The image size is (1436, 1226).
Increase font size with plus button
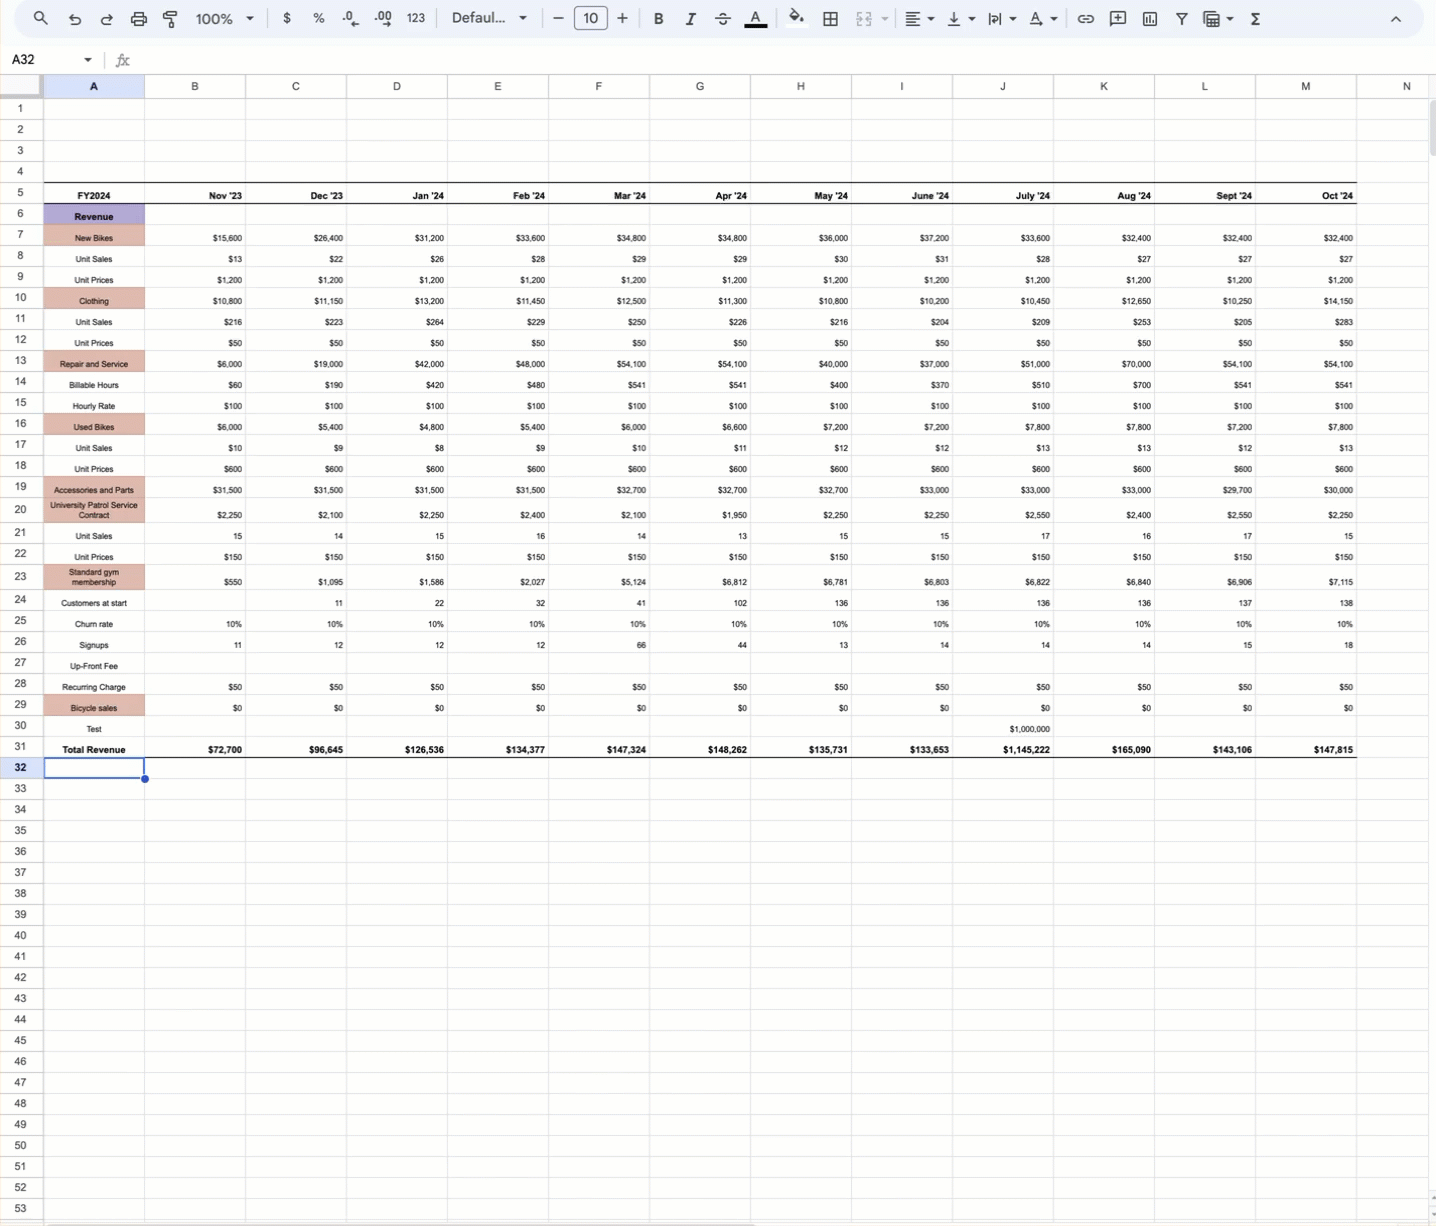click(x=623, y=18)
